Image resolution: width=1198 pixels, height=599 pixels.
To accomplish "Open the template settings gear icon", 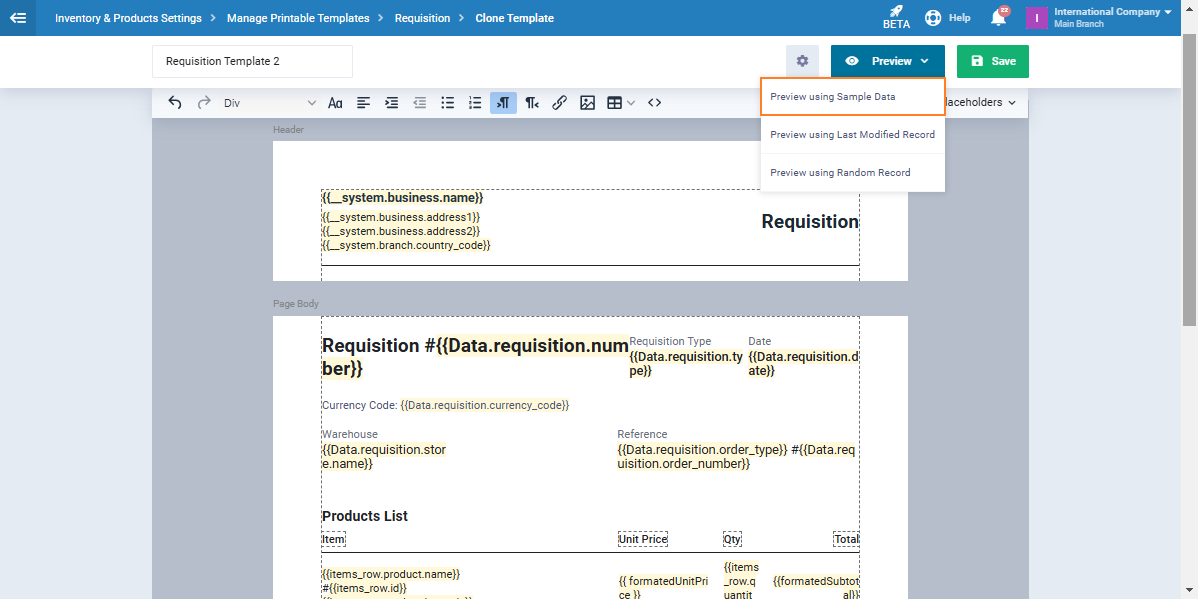I will 802,61.
